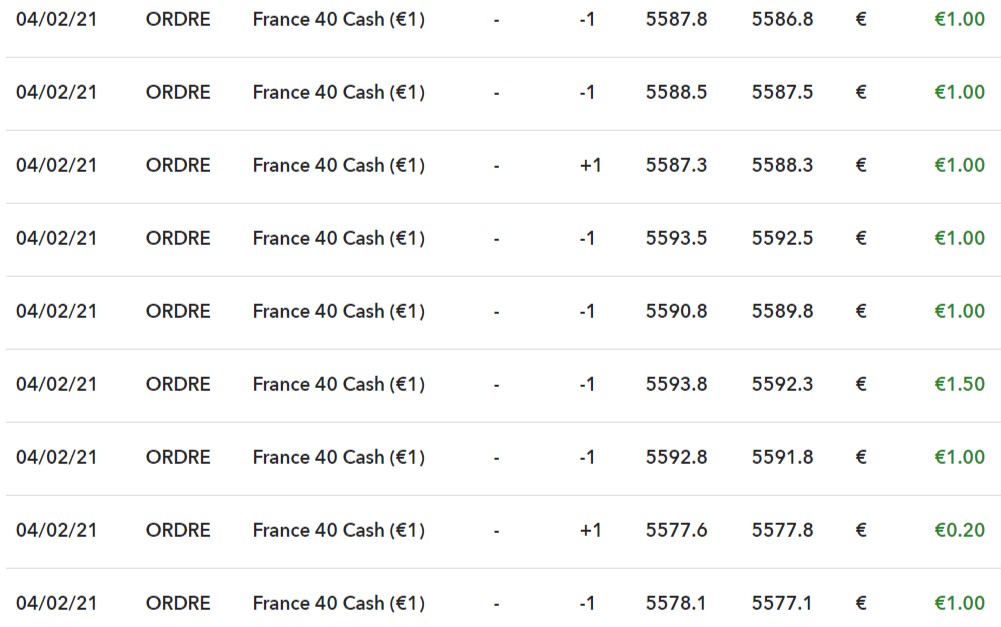Click the date in the 5578.1 row
This screenshot has width=1001, height=627.
(56, 603)
